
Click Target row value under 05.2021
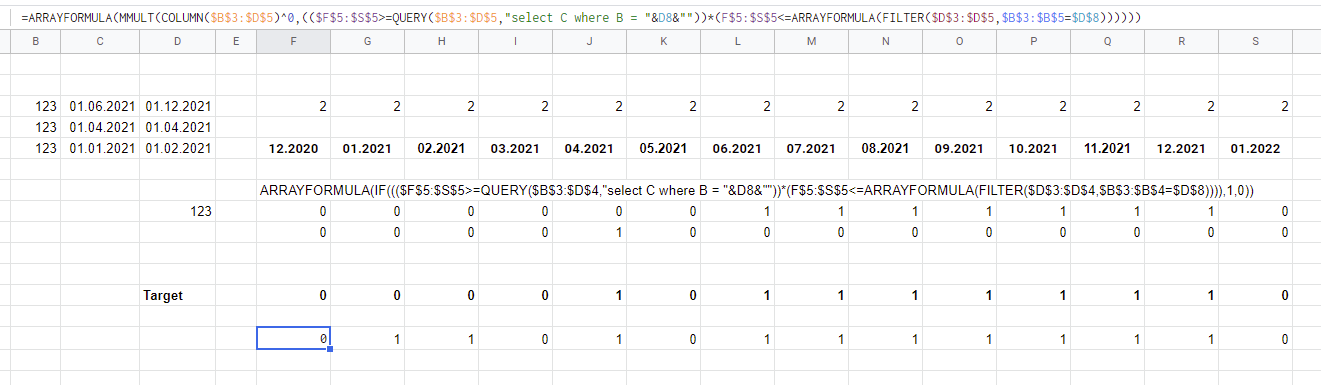(664, 296)
